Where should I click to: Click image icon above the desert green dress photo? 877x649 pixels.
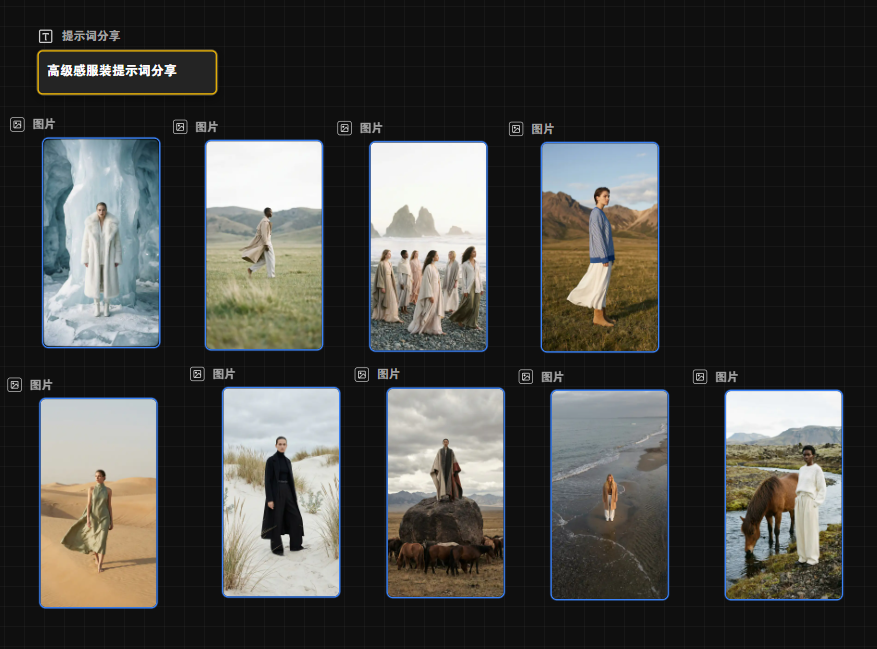coord(15,385)
